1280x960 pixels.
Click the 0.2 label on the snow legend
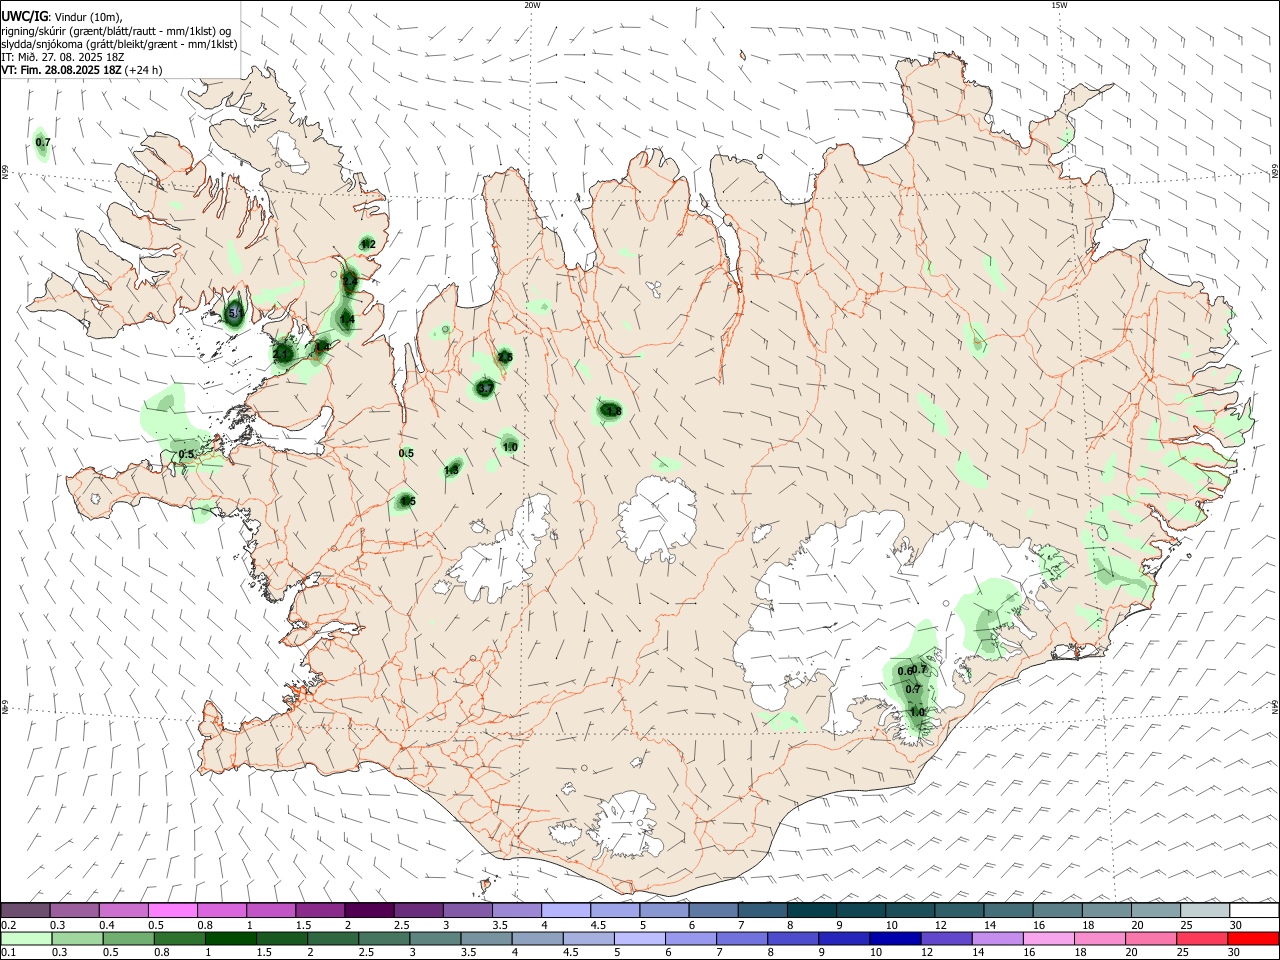pyautogui.click(x=9, y=925)
